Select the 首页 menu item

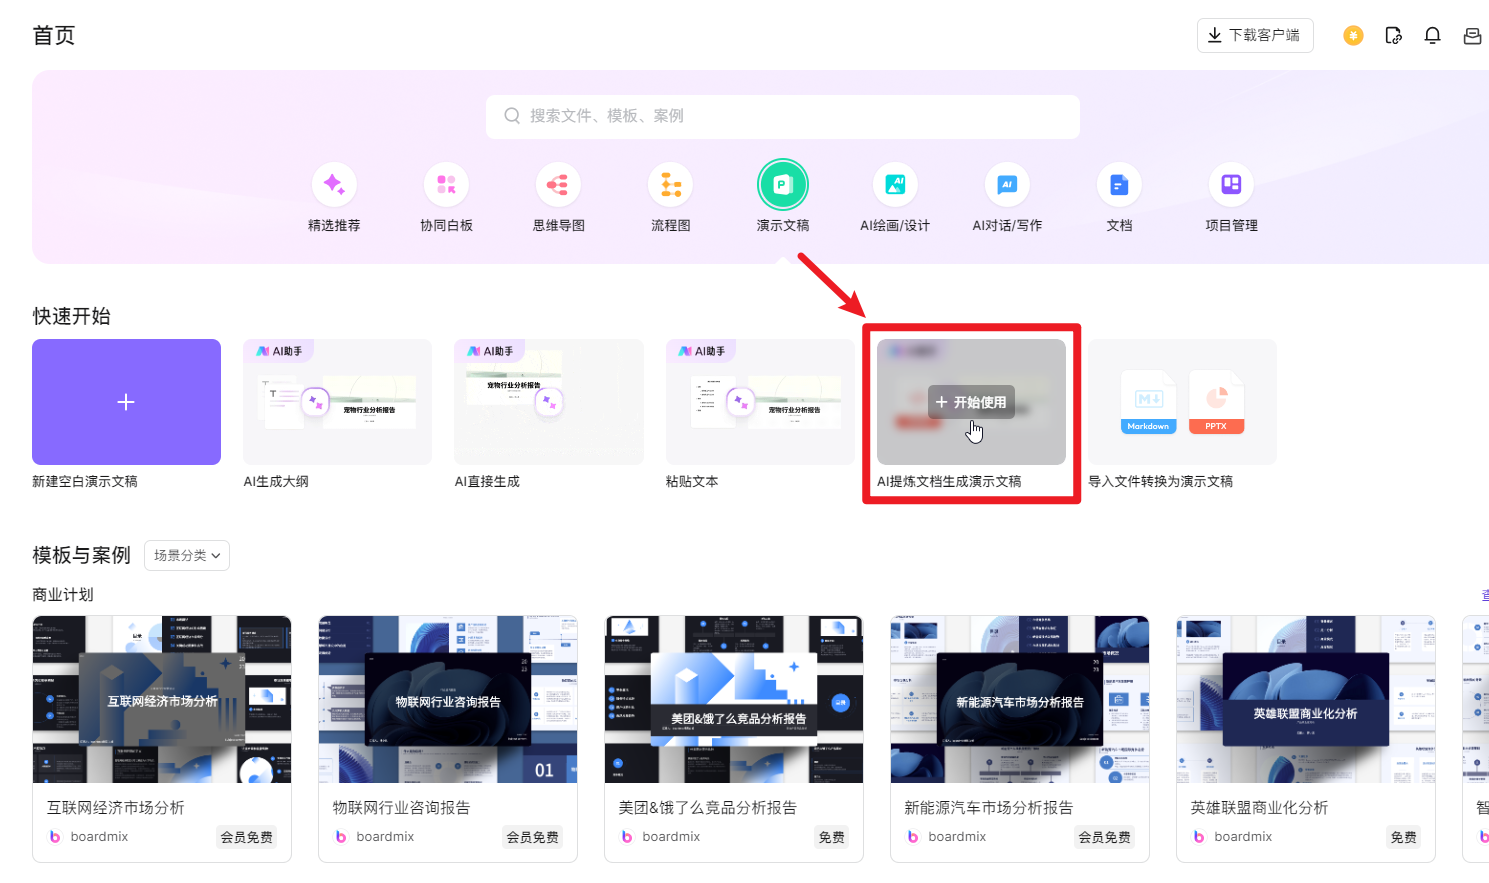point(53,34)
